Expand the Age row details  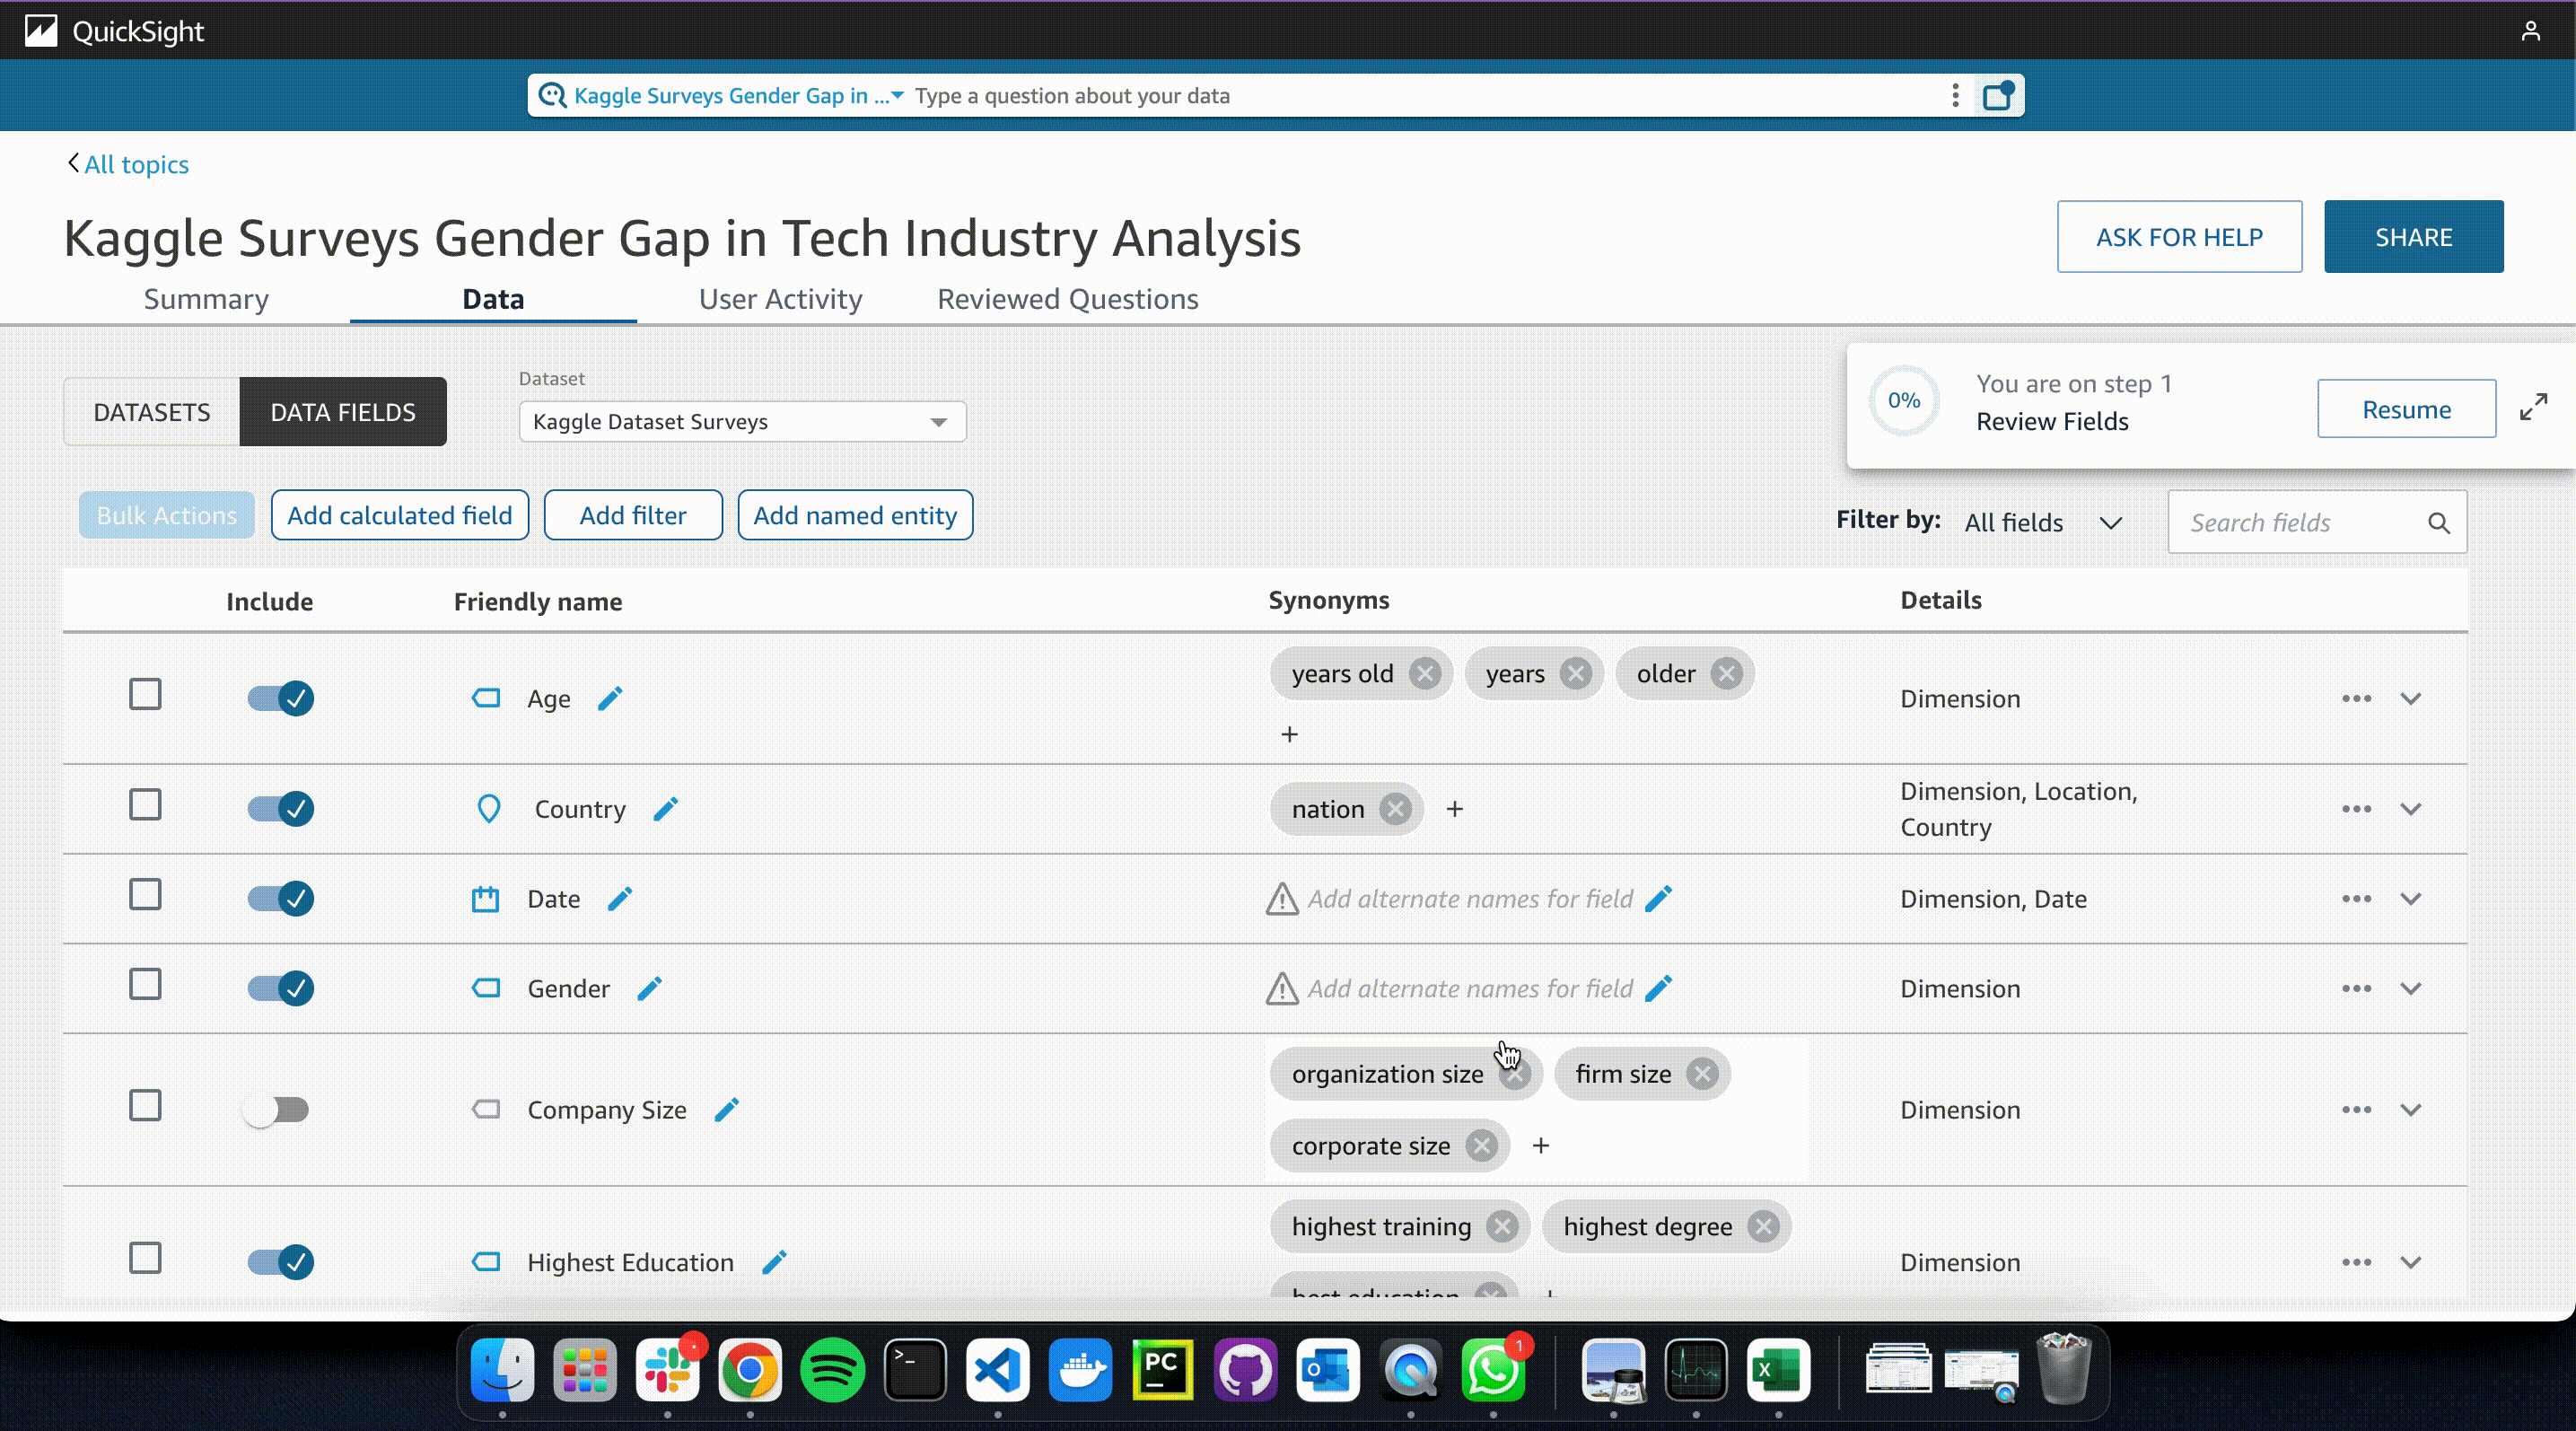(x=2411, y=698)
